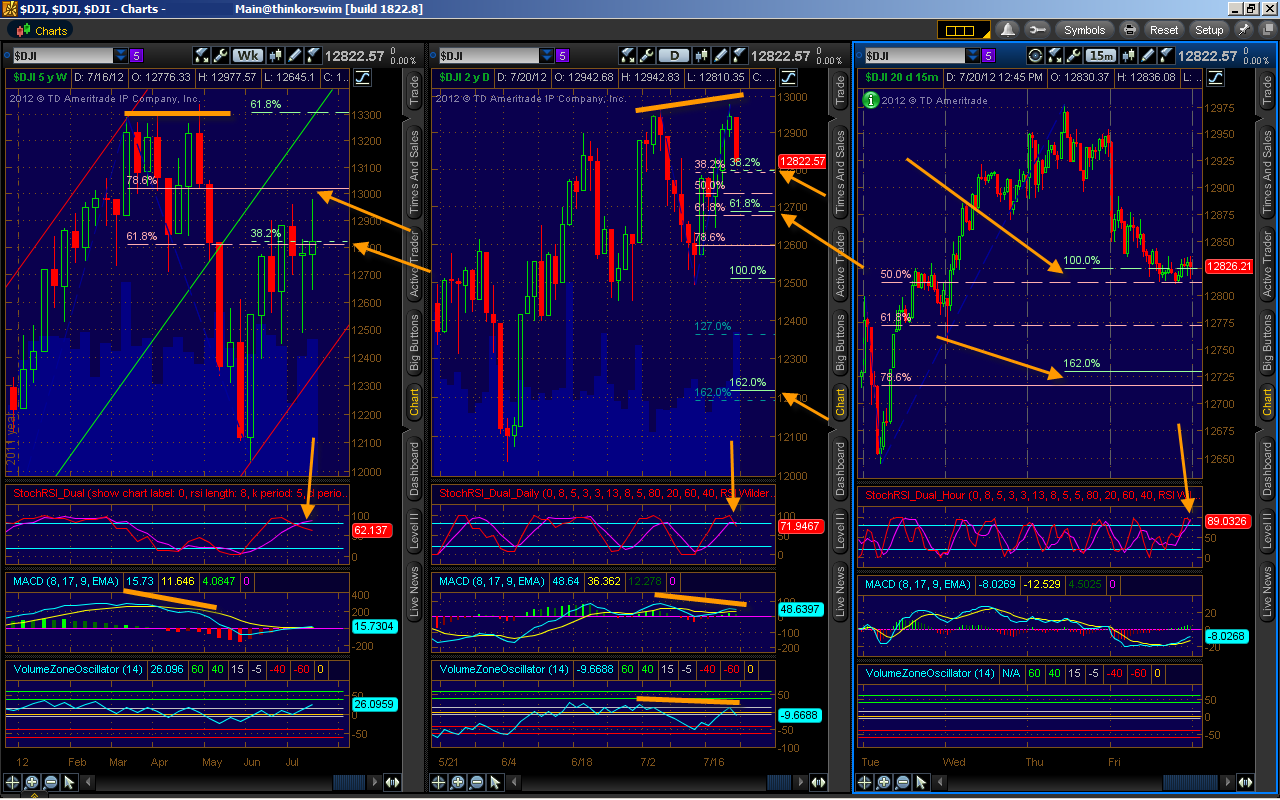Image resolution: width=1280 pixels, height=800 pixels.
Task: Click purple link color 5 on daily chart
Action: pos(563,56)
